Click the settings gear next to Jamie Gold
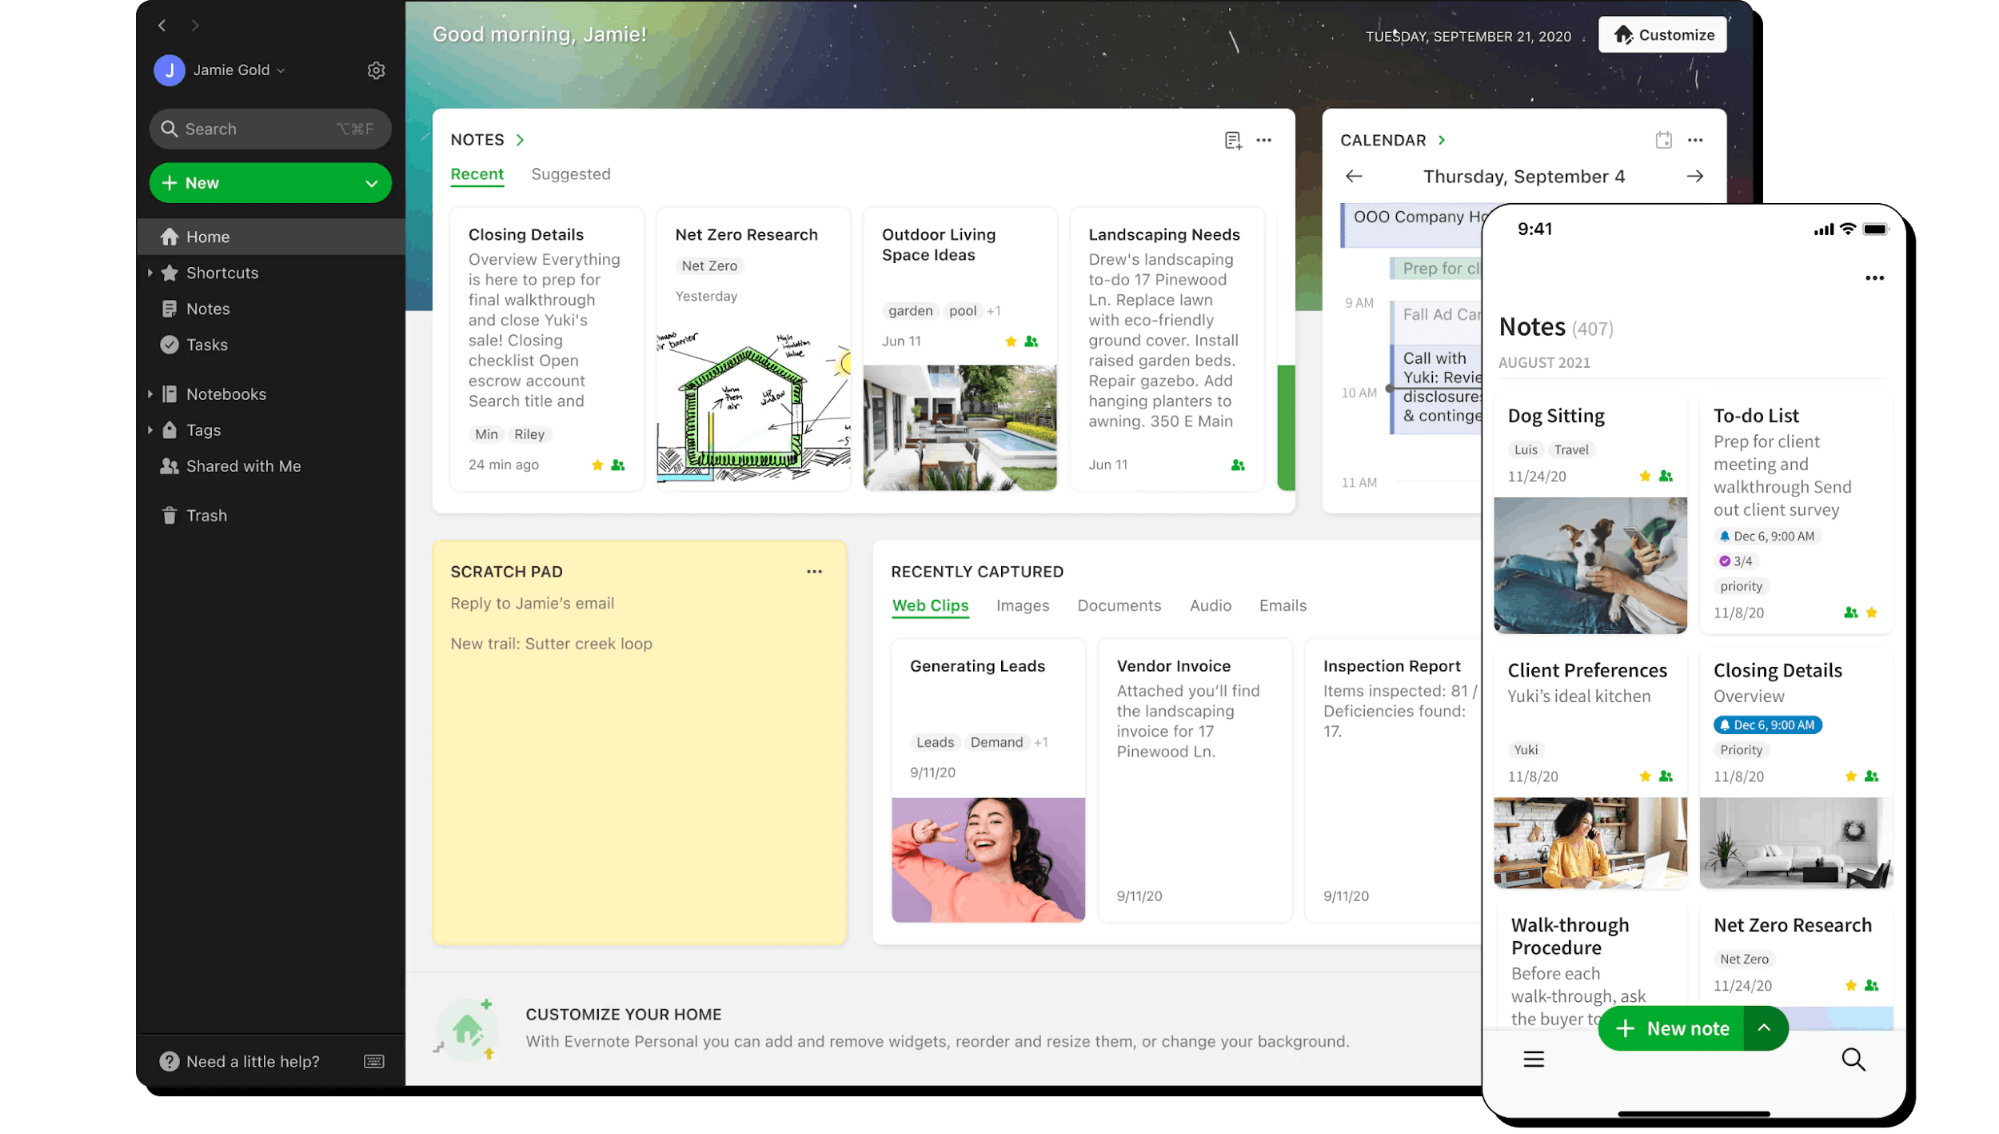 [376, 70]
